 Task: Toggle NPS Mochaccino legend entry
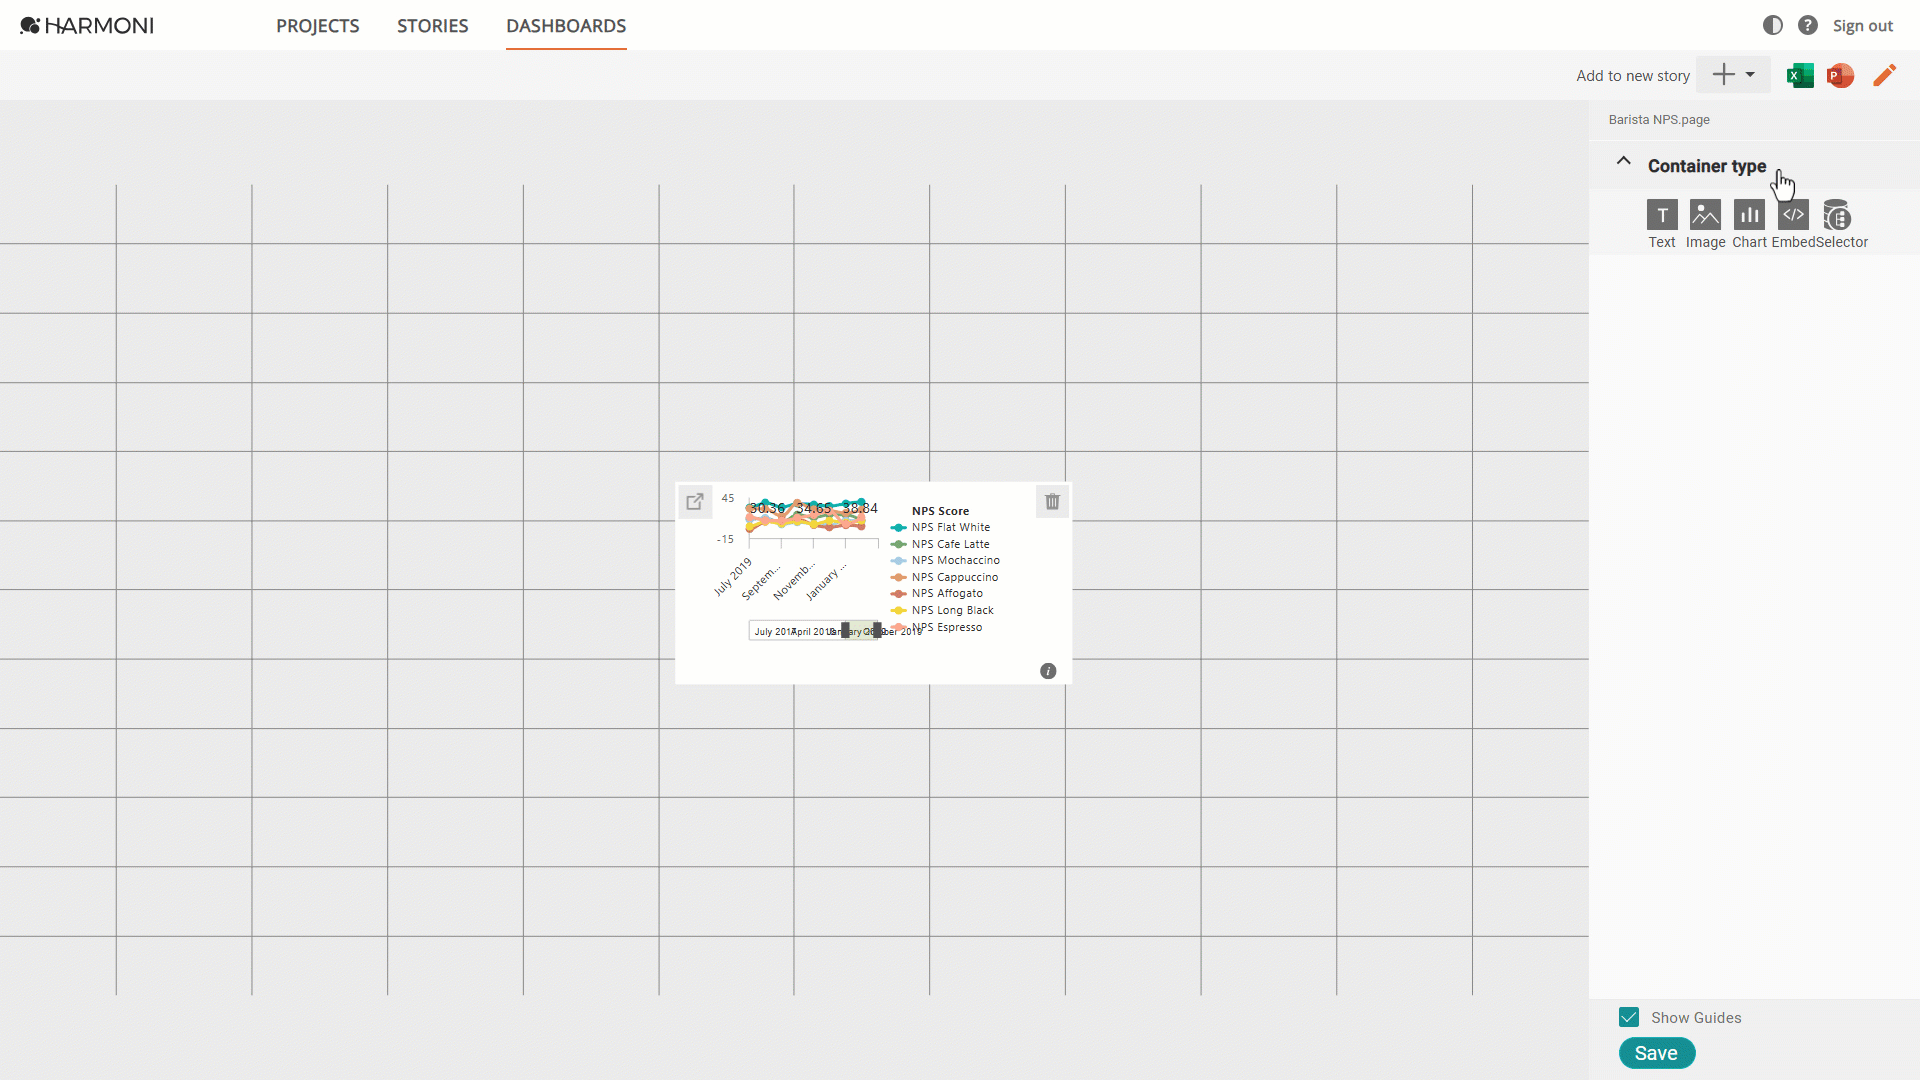[x=945, y=560]
